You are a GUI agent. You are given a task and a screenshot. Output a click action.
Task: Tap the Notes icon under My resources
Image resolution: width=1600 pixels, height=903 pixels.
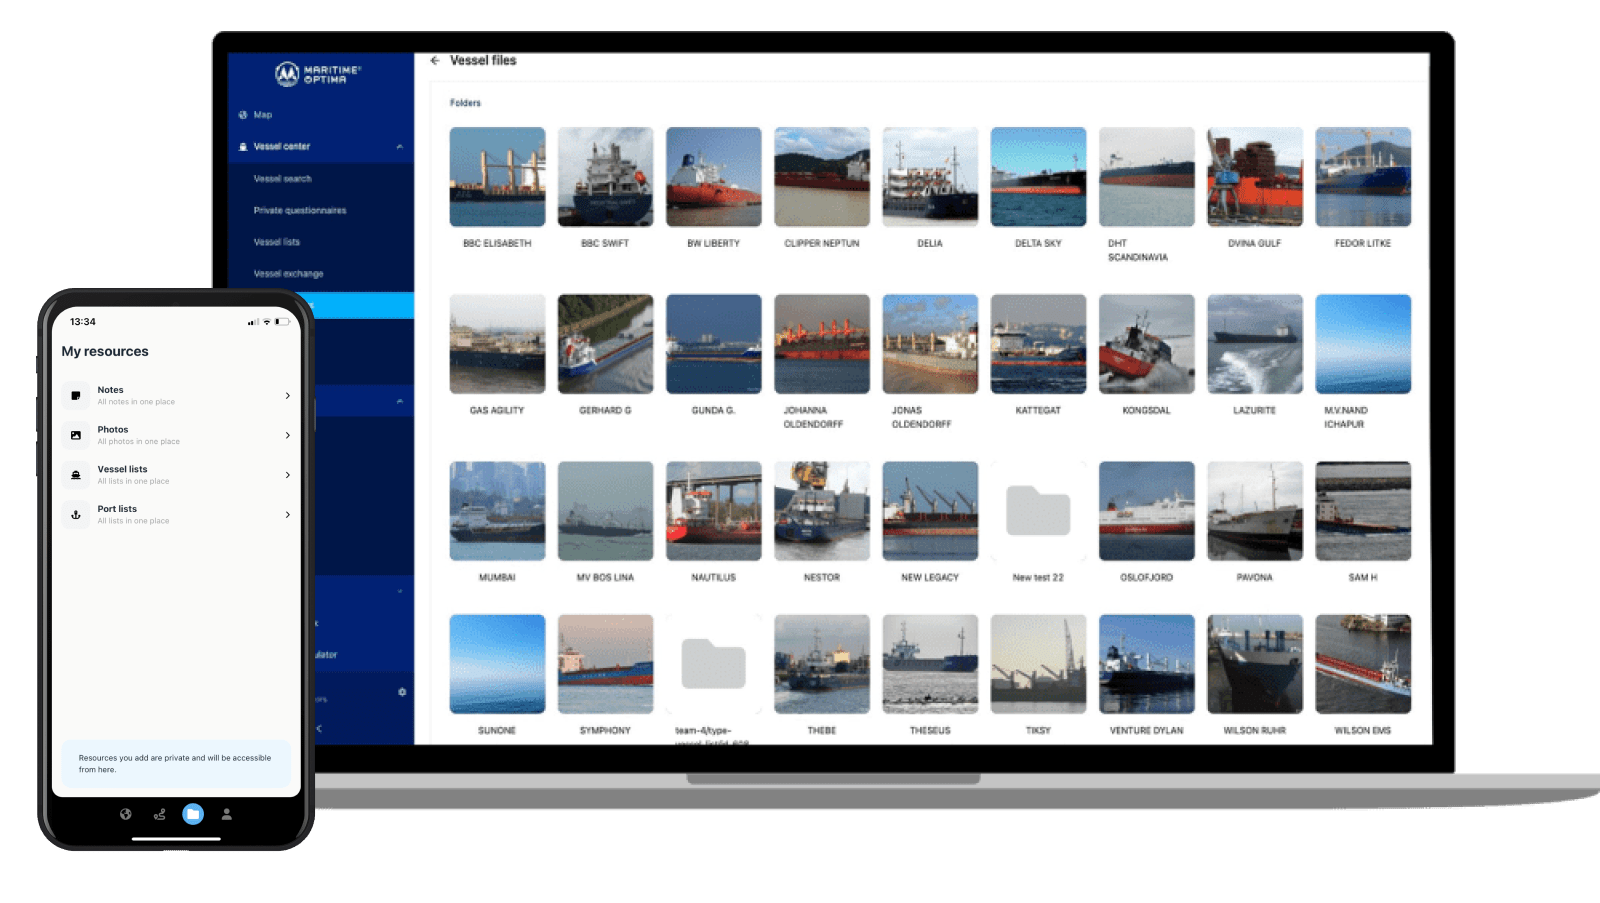pyautogui.click(x=75, y=395)
